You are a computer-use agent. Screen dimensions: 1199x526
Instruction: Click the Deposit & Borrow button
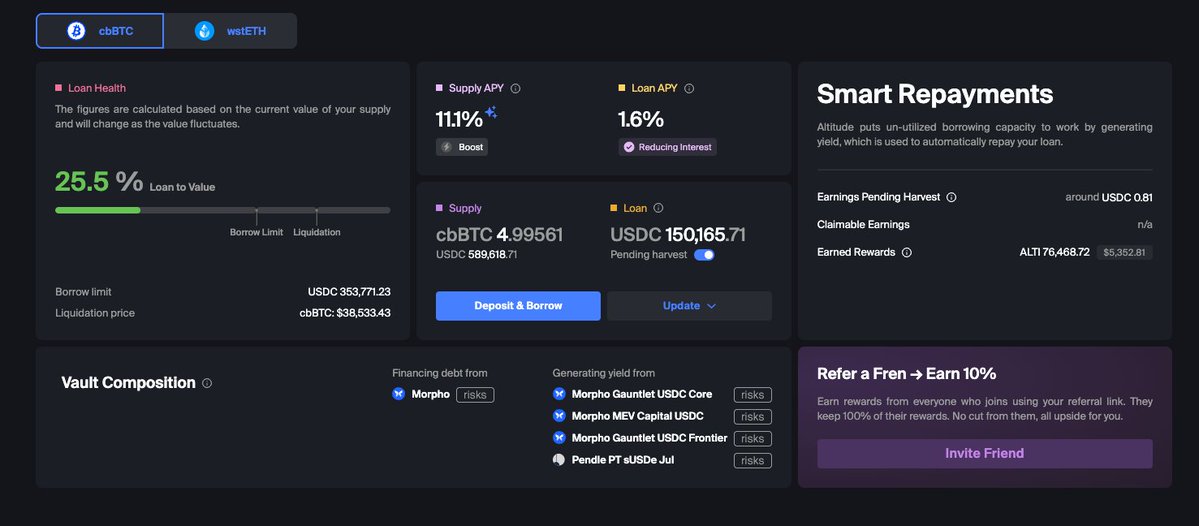click(518, 306)
